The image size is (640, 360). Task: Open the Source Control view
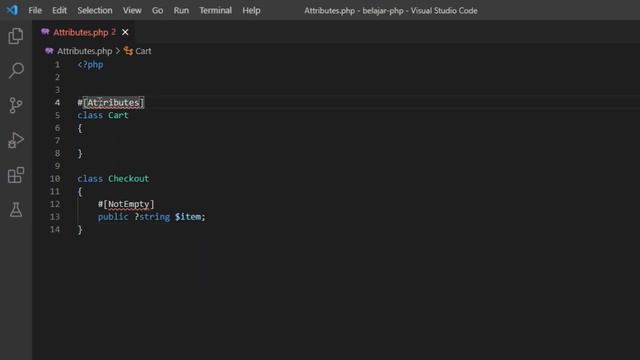pyautogui.click(x=16, y=105)
